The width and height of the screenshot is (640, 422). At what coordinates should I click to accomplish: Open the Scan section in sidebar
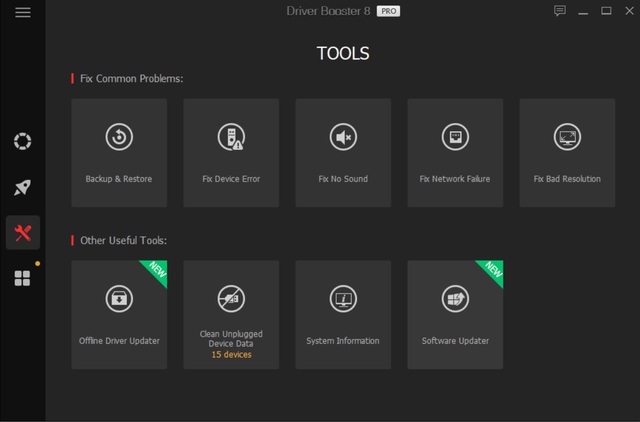tap(22, 141)
